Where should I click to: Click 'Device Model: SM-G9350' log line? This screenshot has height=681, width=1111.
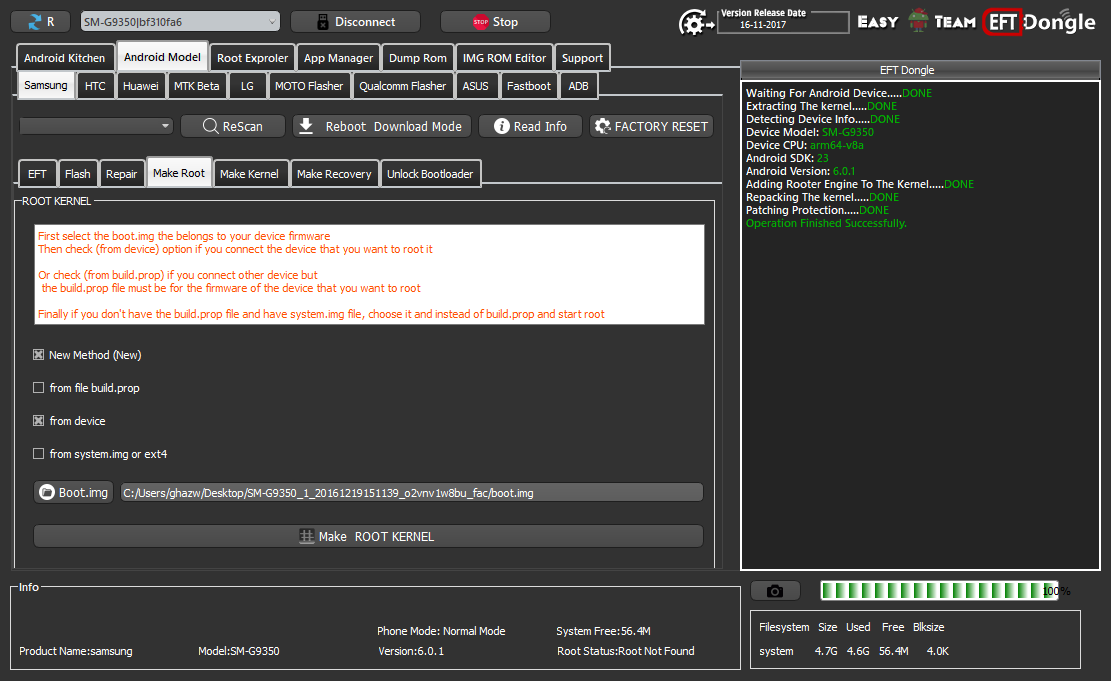pyautogui.click(x=810, y=133)
